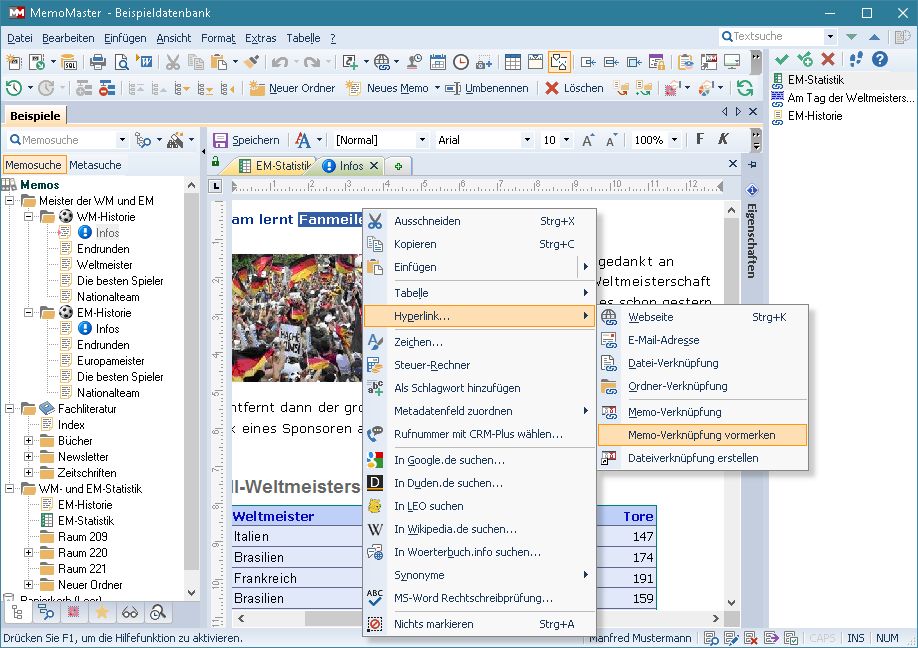918x648 pixels.
Task: Click the Word export icon
Action: tap(145, 62)
